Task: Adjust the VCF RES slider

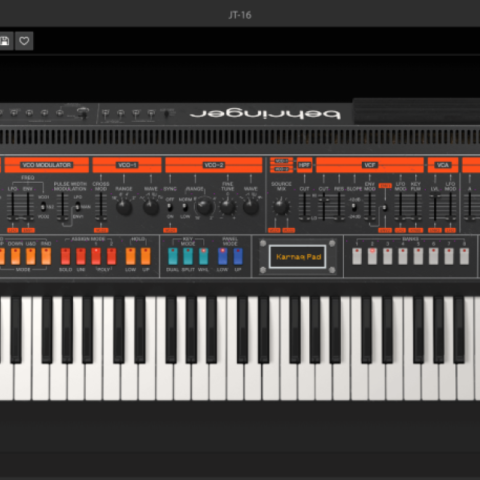Action: click(x=339, y=207)
